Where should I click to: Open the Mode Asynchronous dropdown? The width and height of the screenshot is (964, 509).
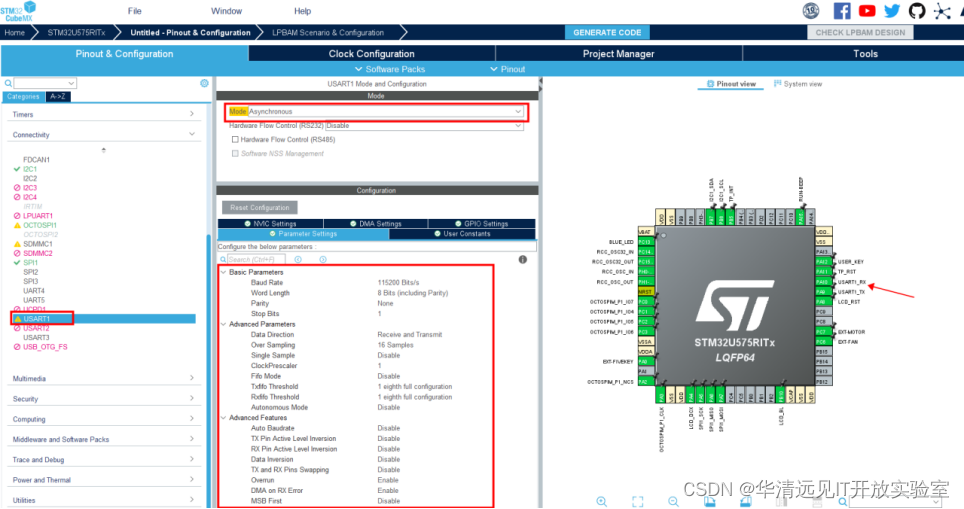pyautogui.click(x=385, y=111)
